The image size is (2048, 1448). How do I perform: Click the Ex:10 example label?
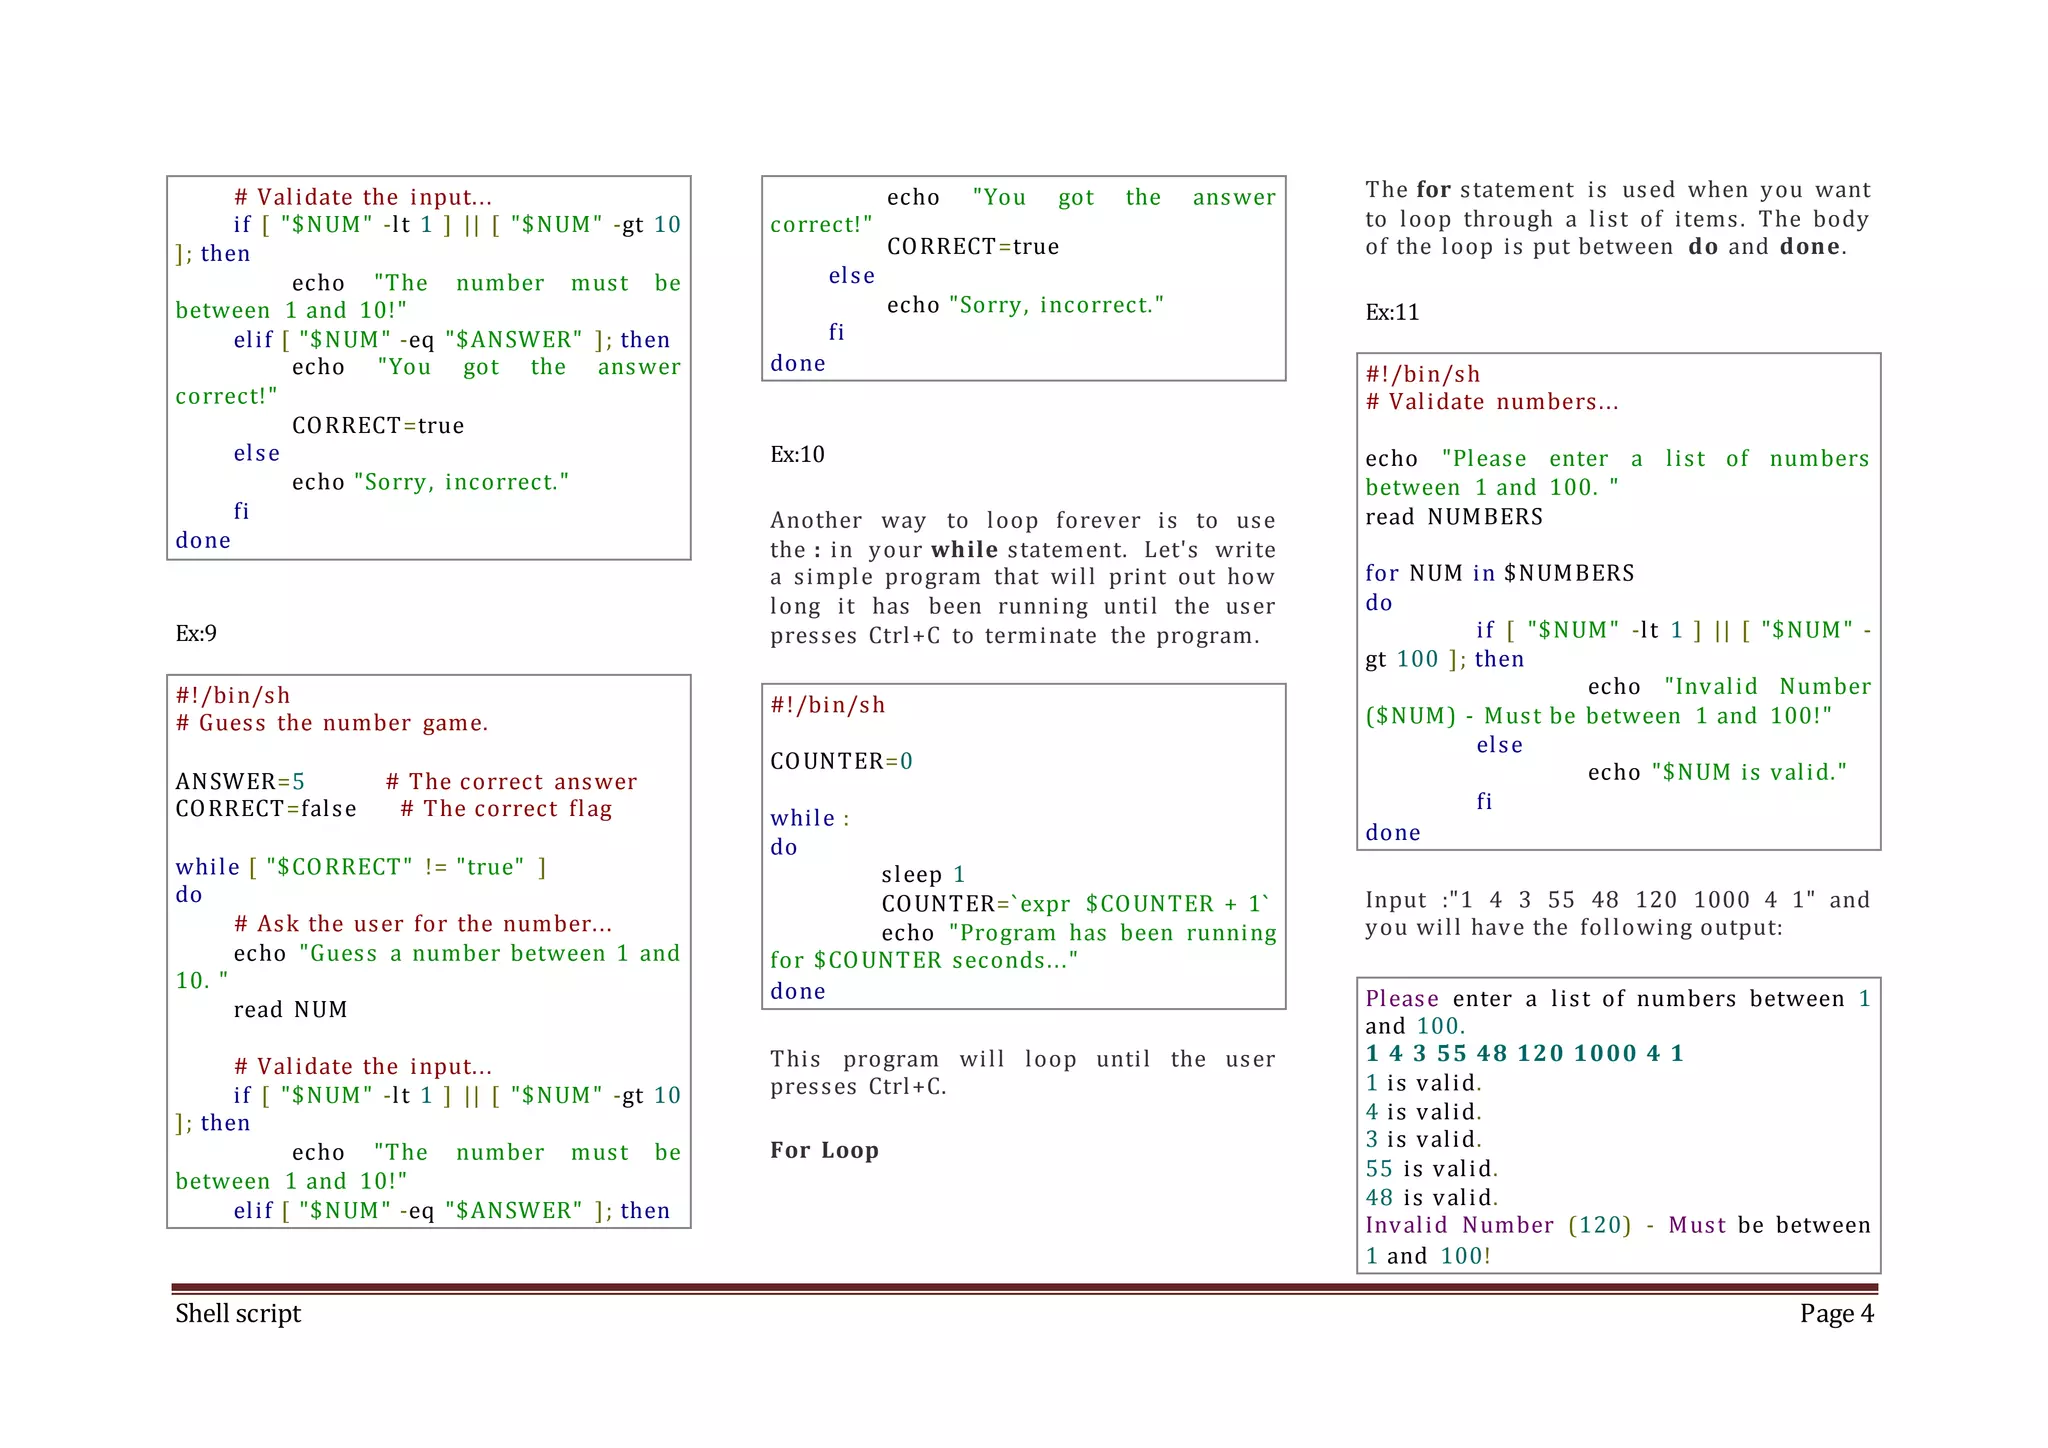click(x=797, y=454)
